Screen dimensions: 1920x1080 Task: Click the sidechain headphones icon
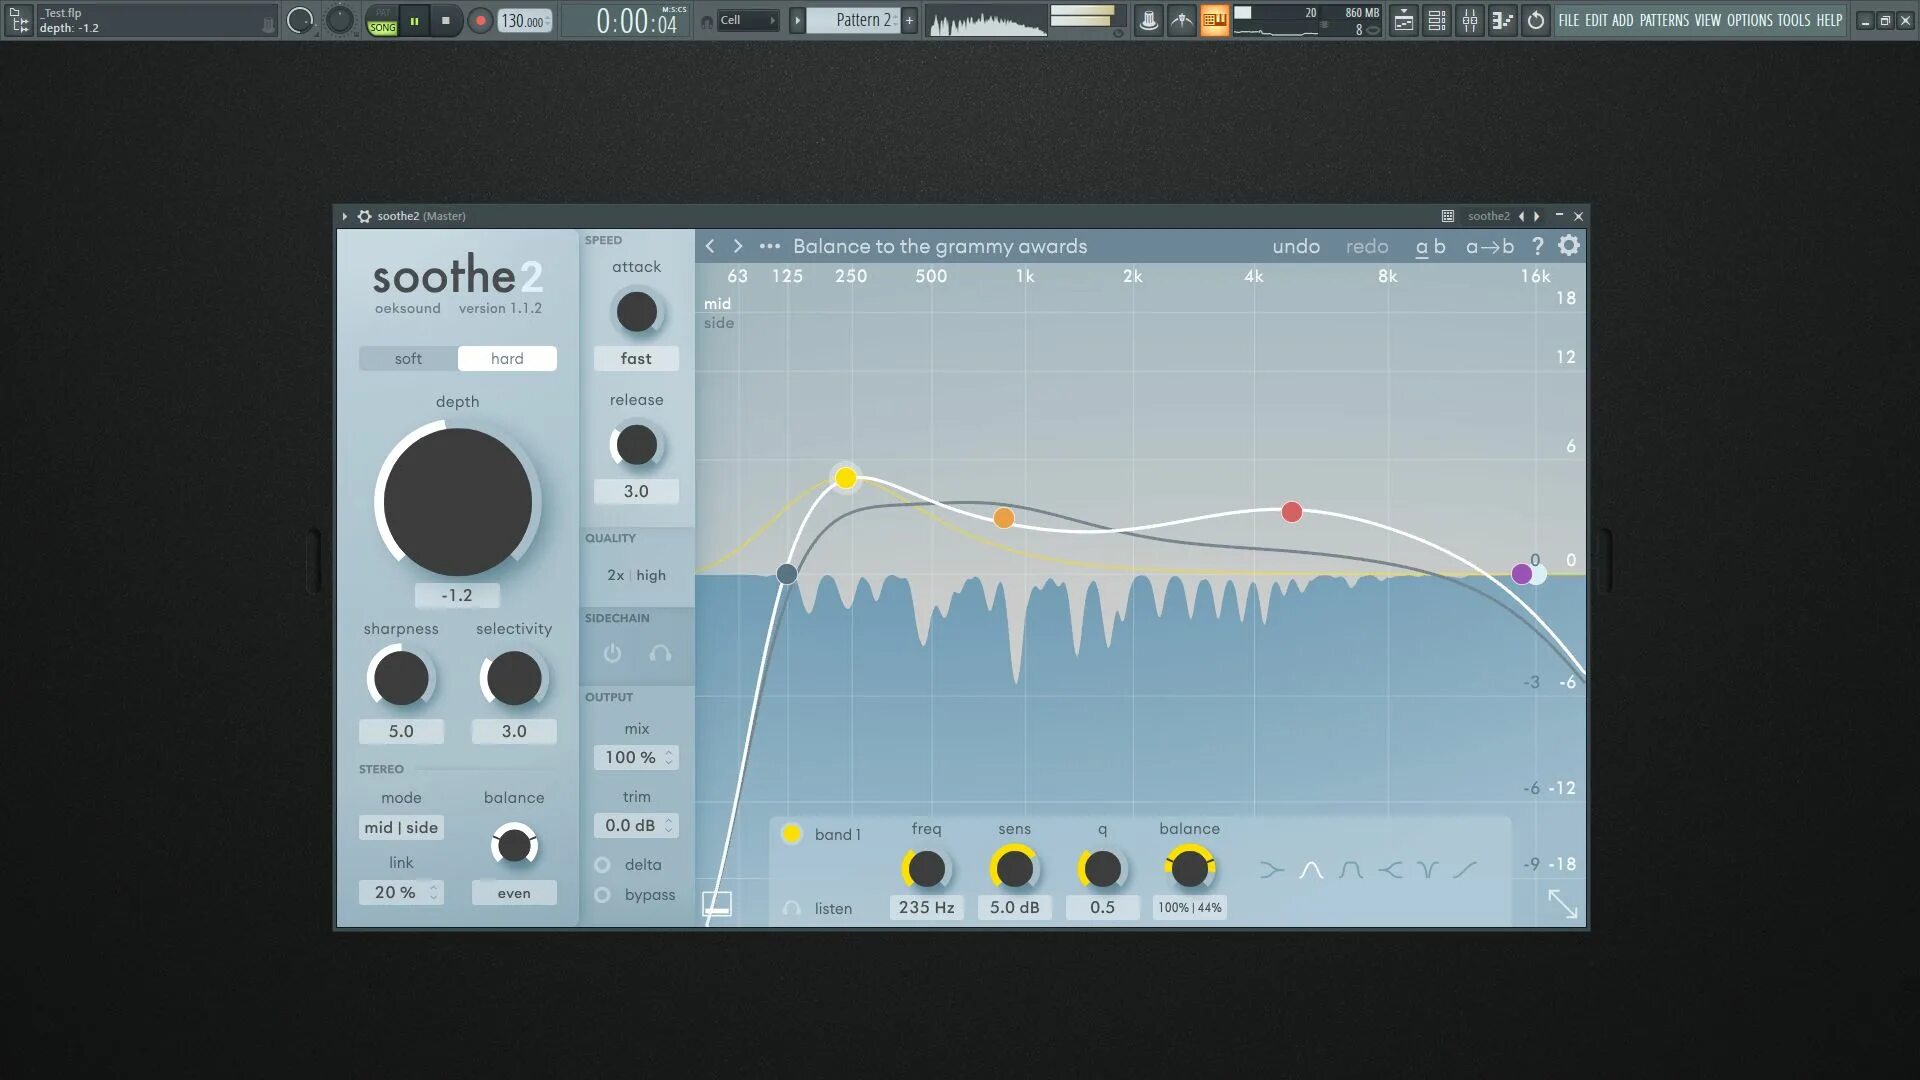coord(660,653)
